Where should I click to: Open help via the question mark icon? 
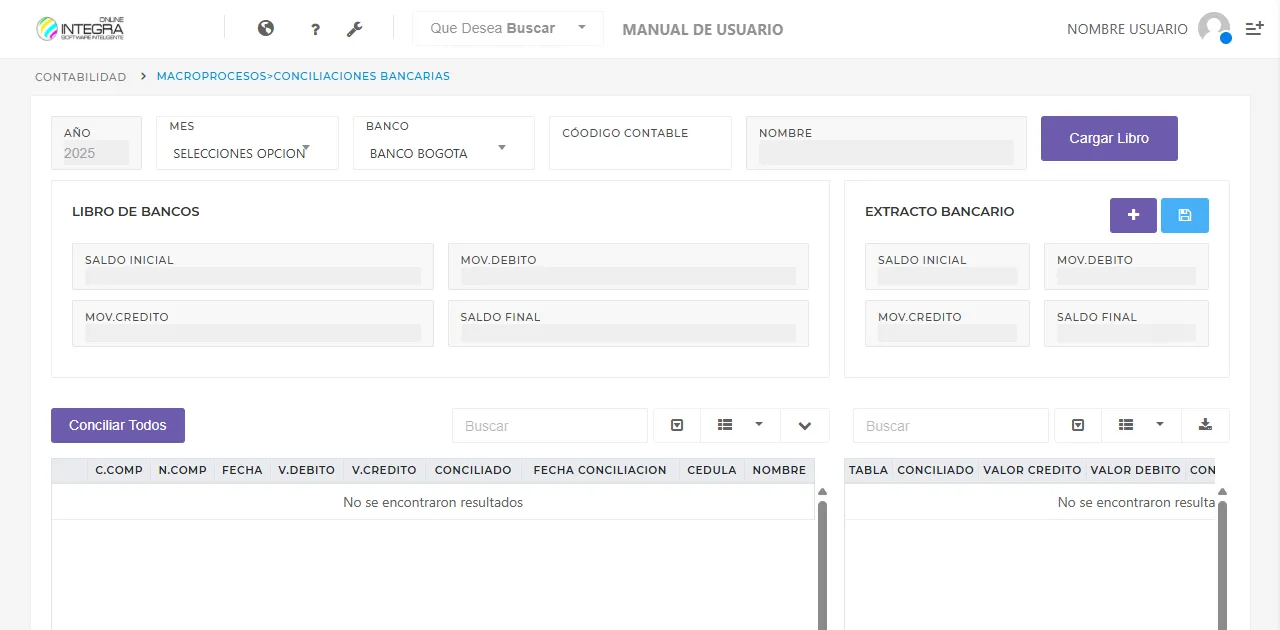point(315,30)
